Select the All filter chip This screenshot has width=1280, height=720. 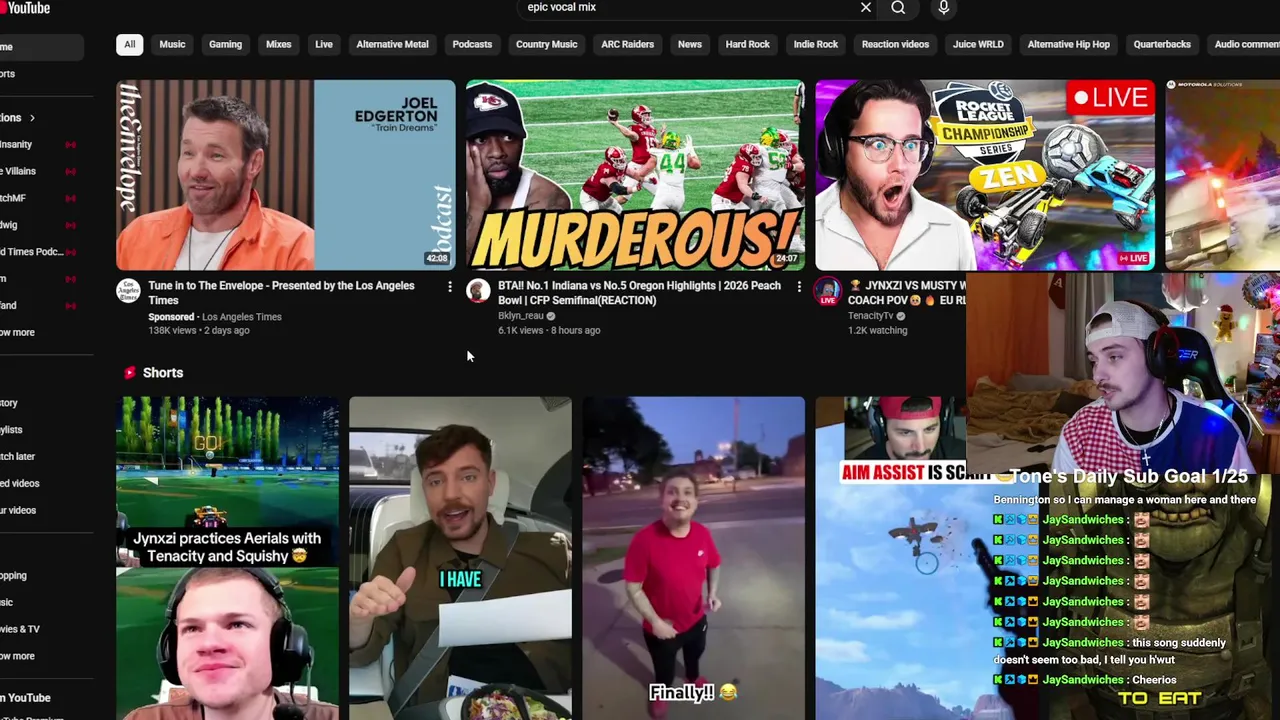click(x=129, y=44)
